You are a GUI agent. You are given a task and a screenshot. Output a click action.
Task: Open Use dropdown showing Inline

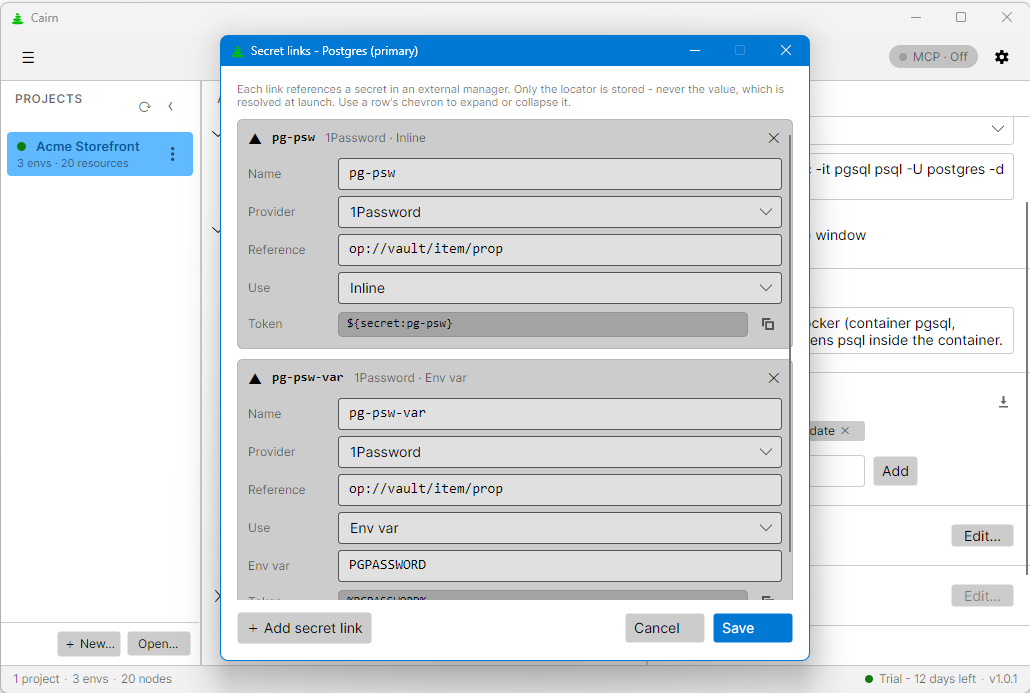pyautogui.click(x=560, y=288)
